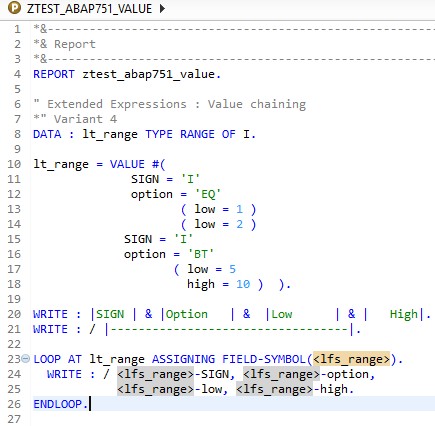Click ENDLOOP on line 26
Viewport: 435px width, 426px height.
coord(58,404)
